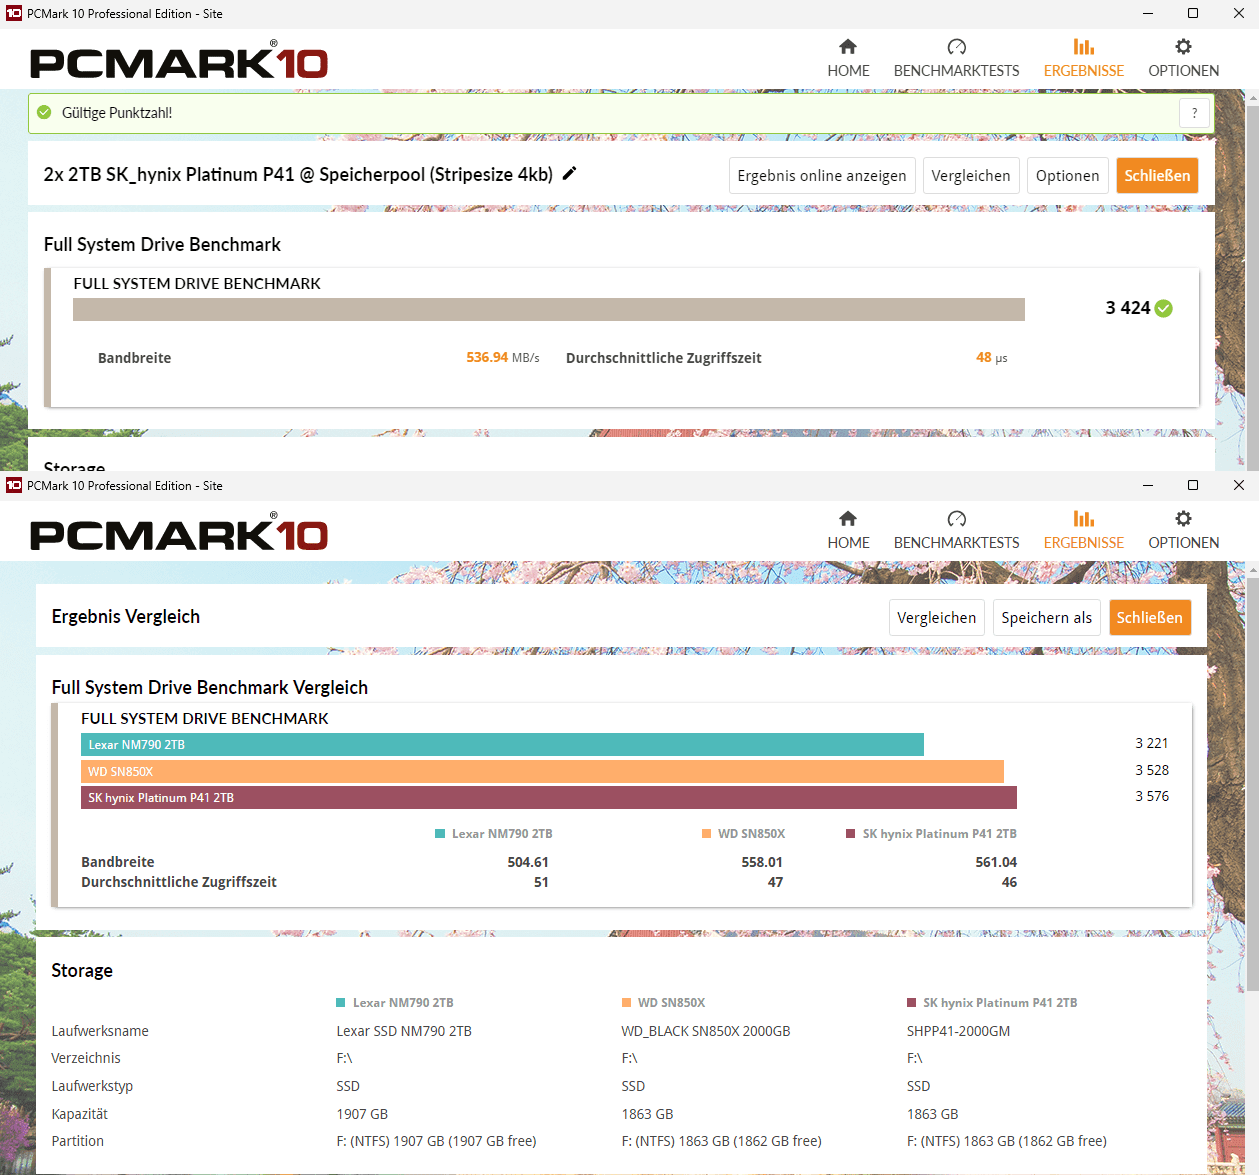Viewport: 1259px width, 1175px height.
Task: Click ERGEBNISSE label in lower window
Action: [1084, 543]
